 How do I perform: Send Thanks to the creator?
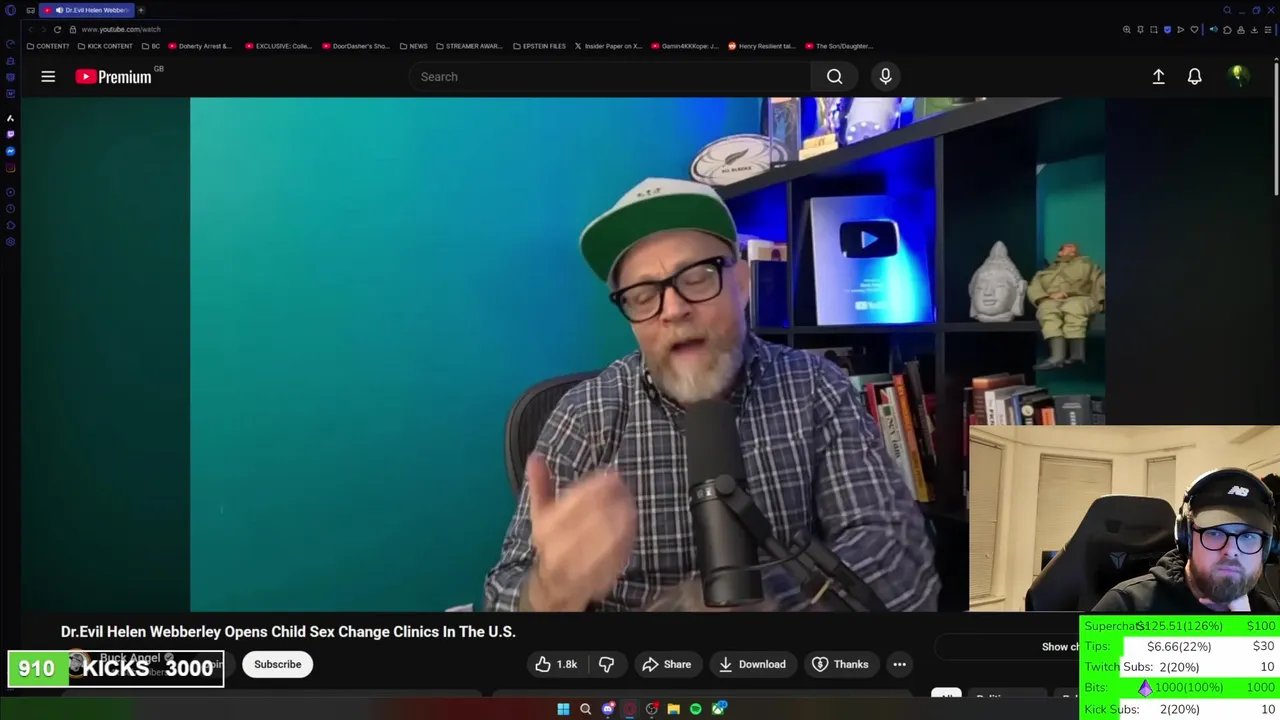point(840,664)
